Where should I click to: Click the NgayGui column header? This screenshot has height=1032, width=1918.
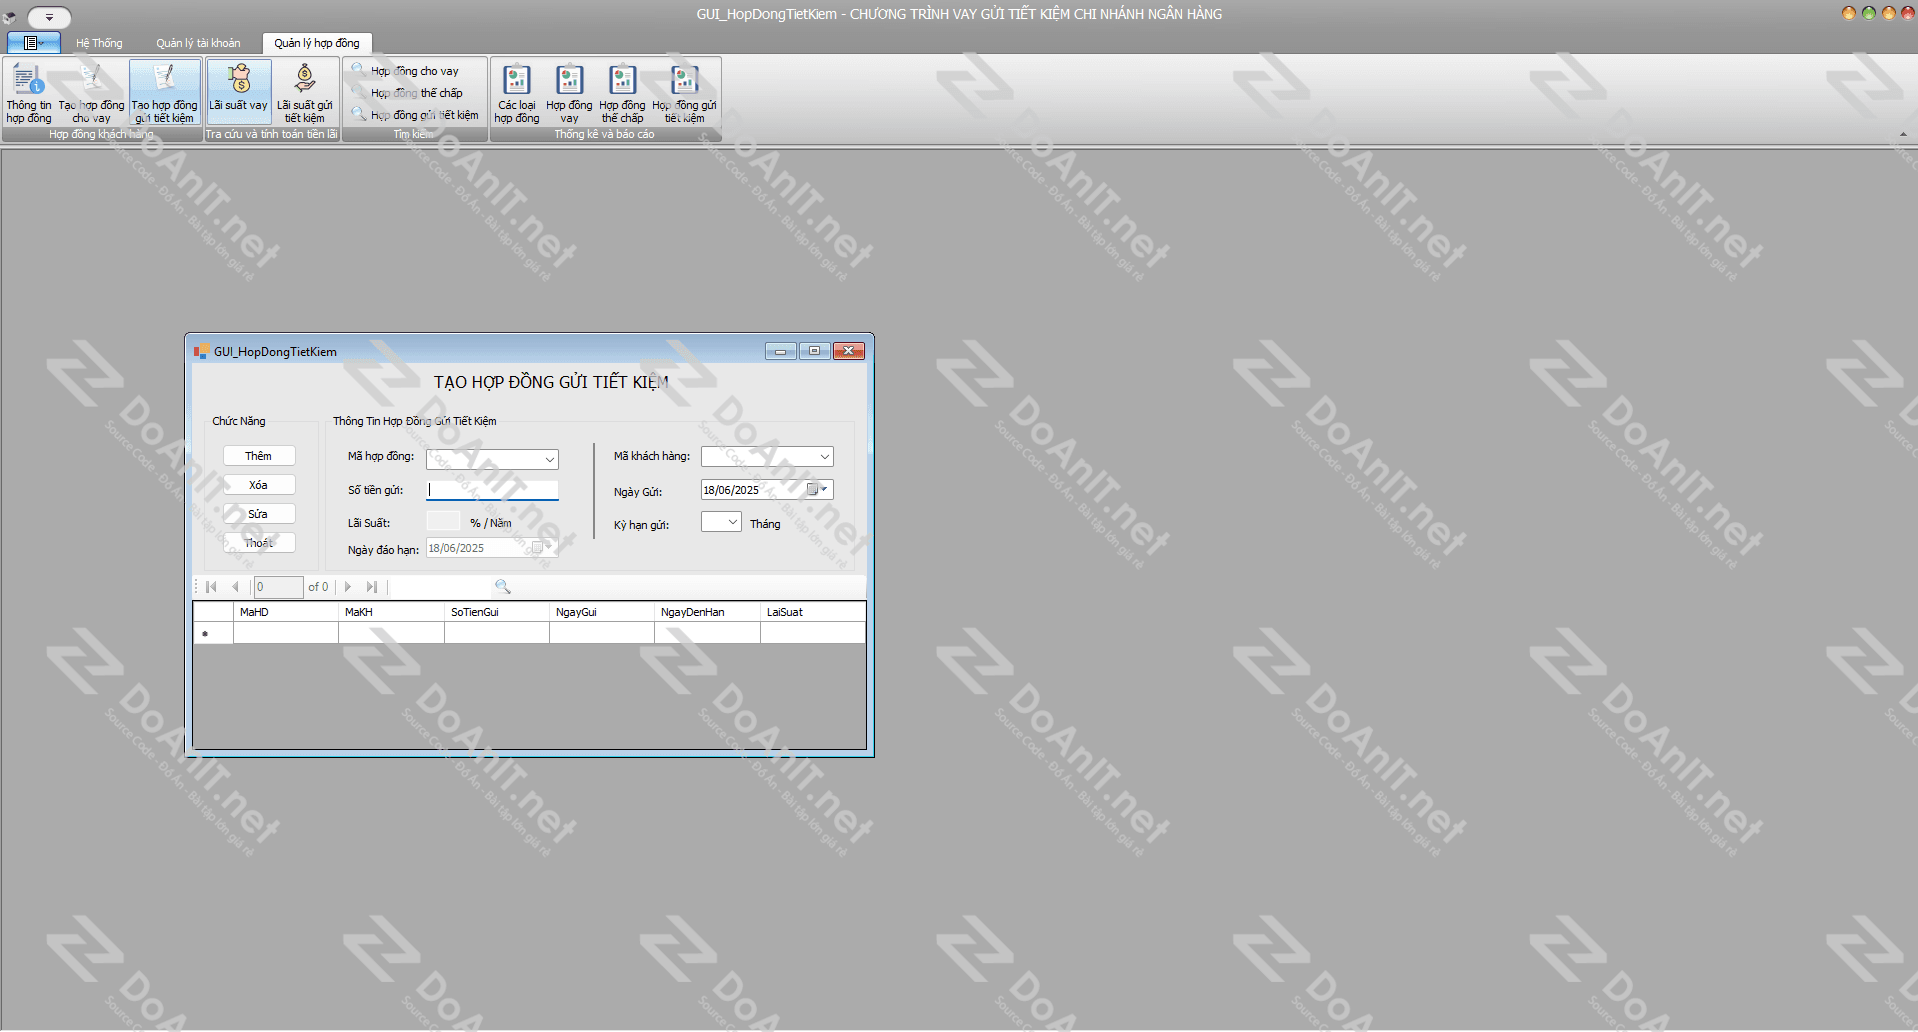(x=602, y=612)
